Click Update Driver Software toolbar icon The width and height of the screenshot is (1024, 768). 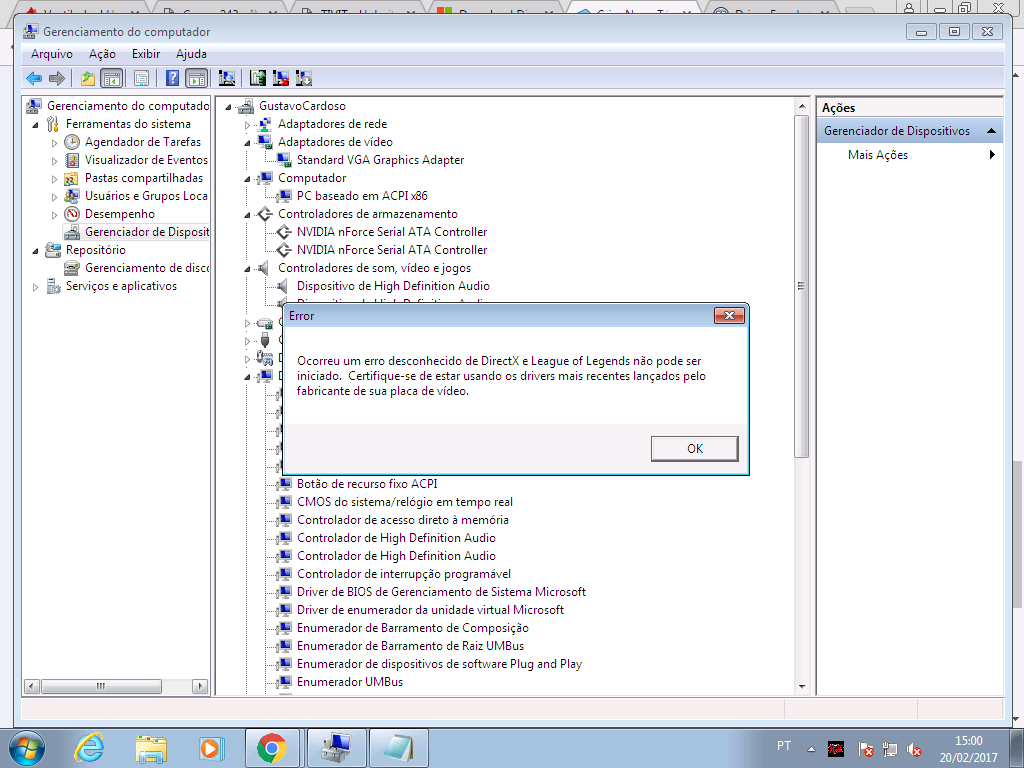[258, 78]
